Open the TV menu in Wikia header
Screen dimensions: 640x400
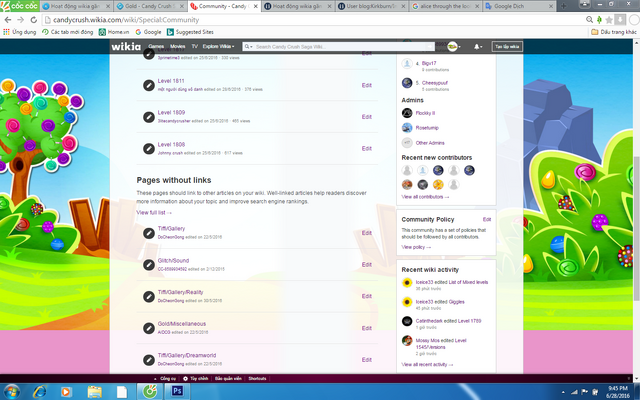(194, 47)
